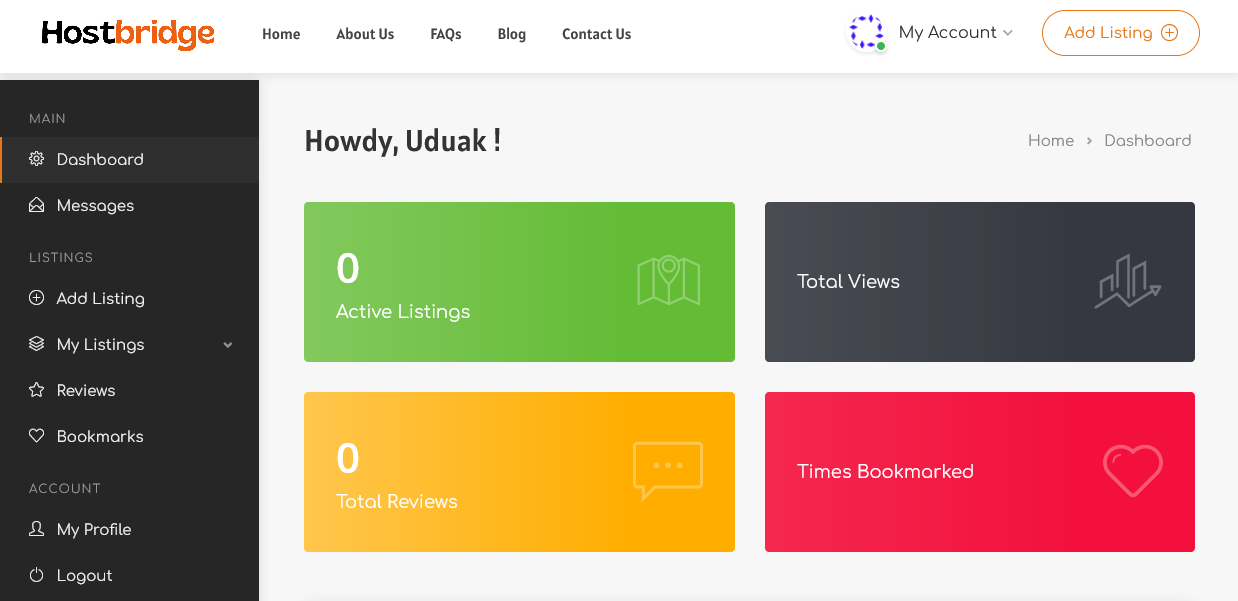Open the About Us menu item
The width and height of the screenshot is (1238, 601).
365,34
